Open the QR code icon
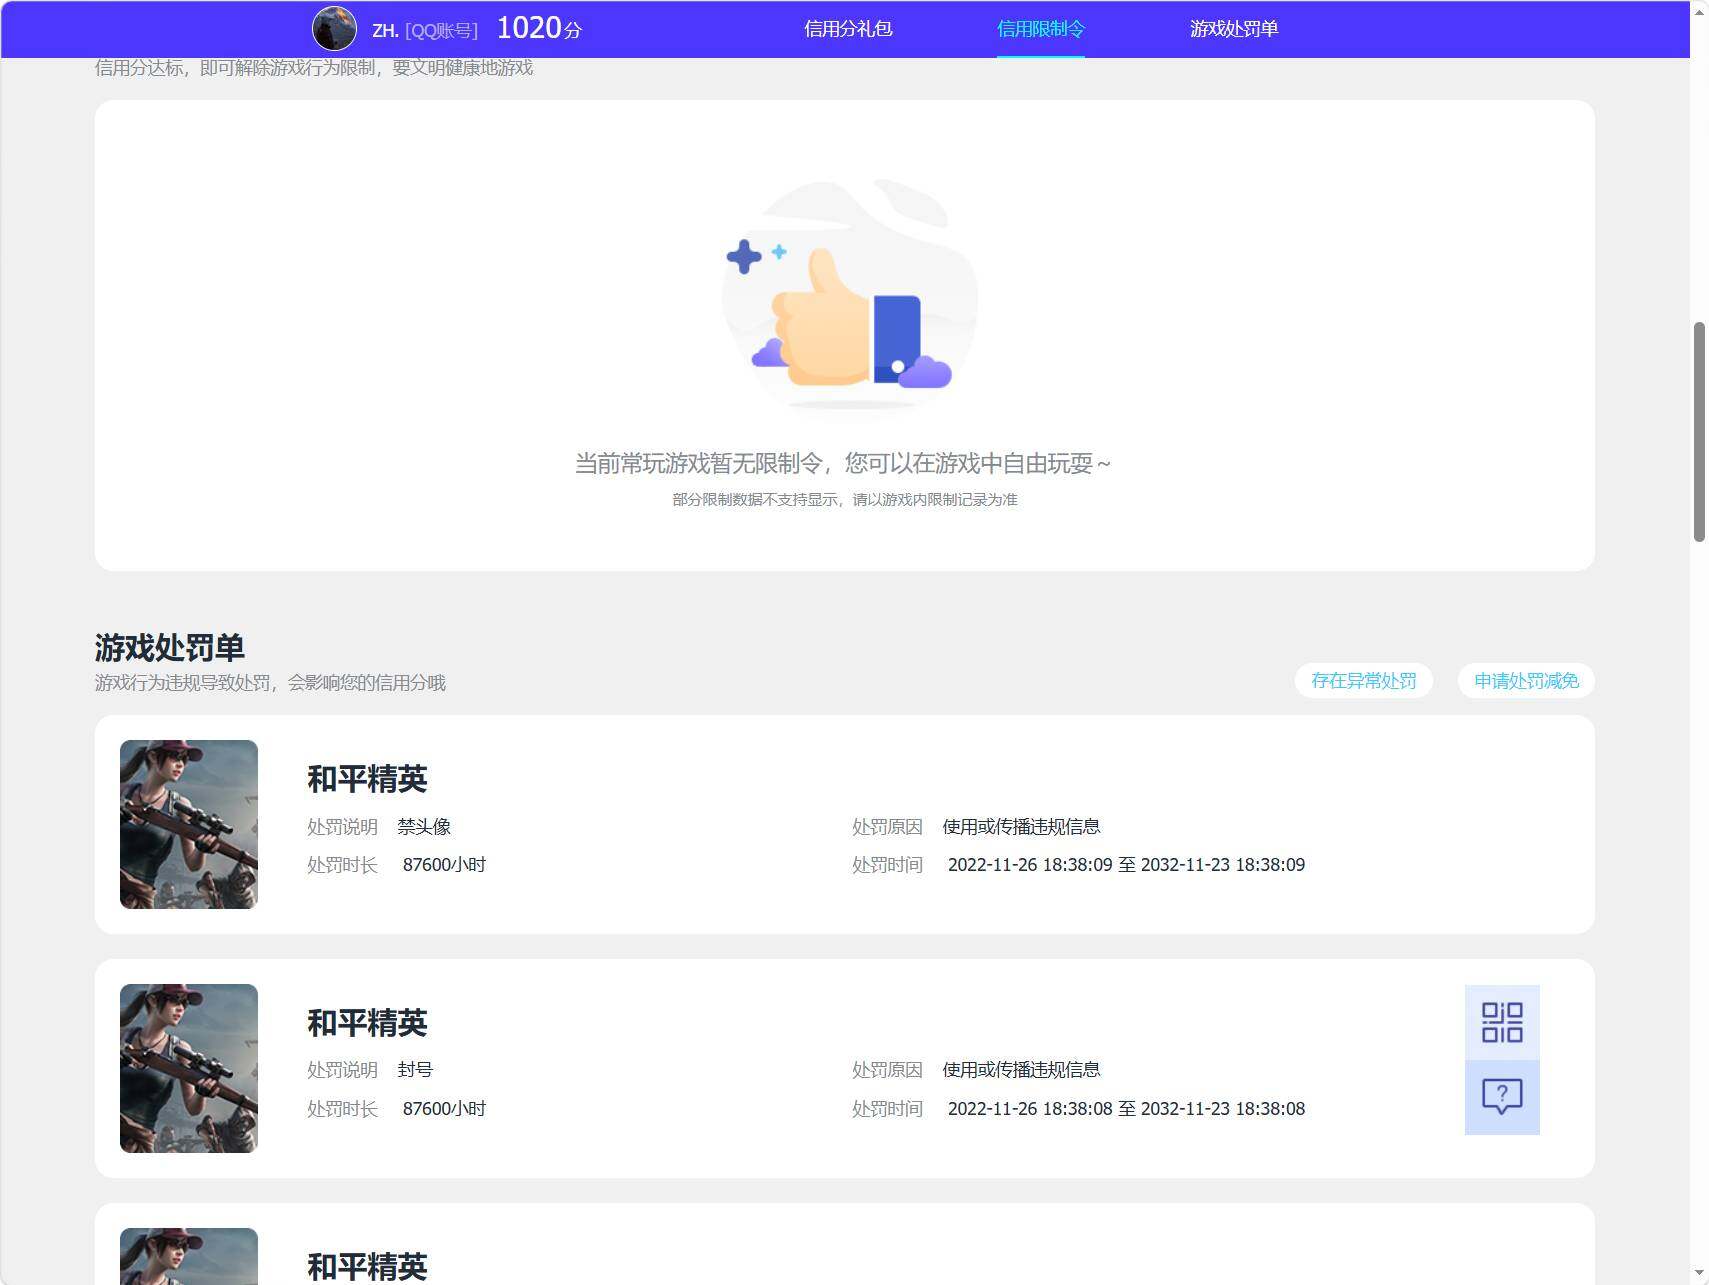The image size is (1709, 1285). (1501, 1022)
